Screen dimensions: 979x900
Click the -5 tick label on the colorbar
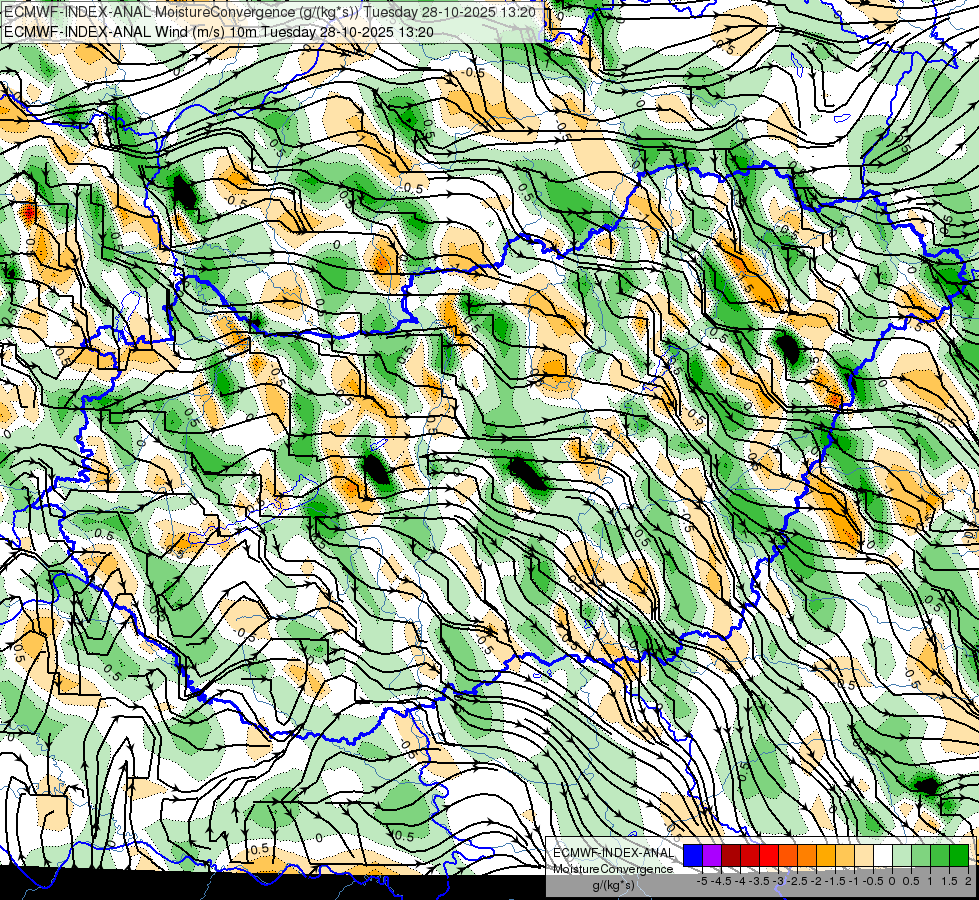pos(702,881)
